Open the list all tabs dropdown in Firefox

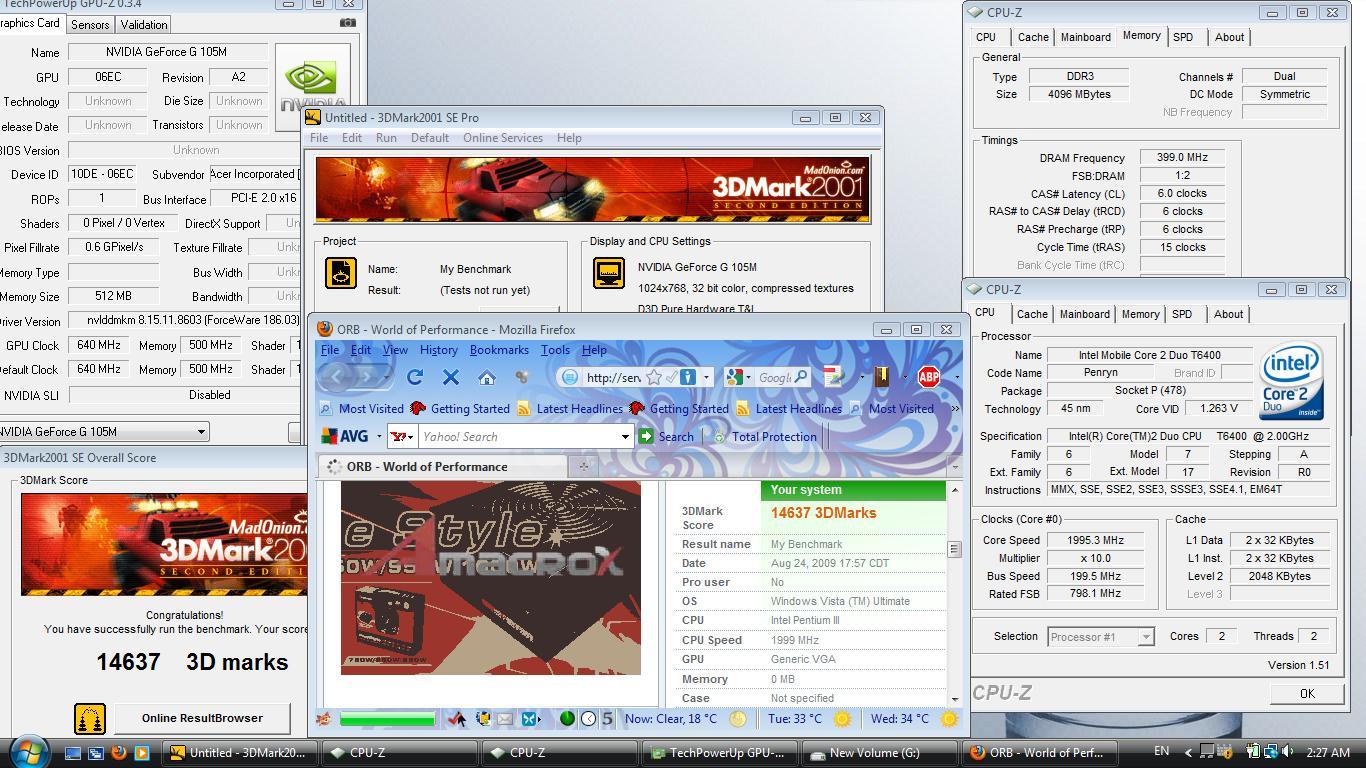[953, 466]
